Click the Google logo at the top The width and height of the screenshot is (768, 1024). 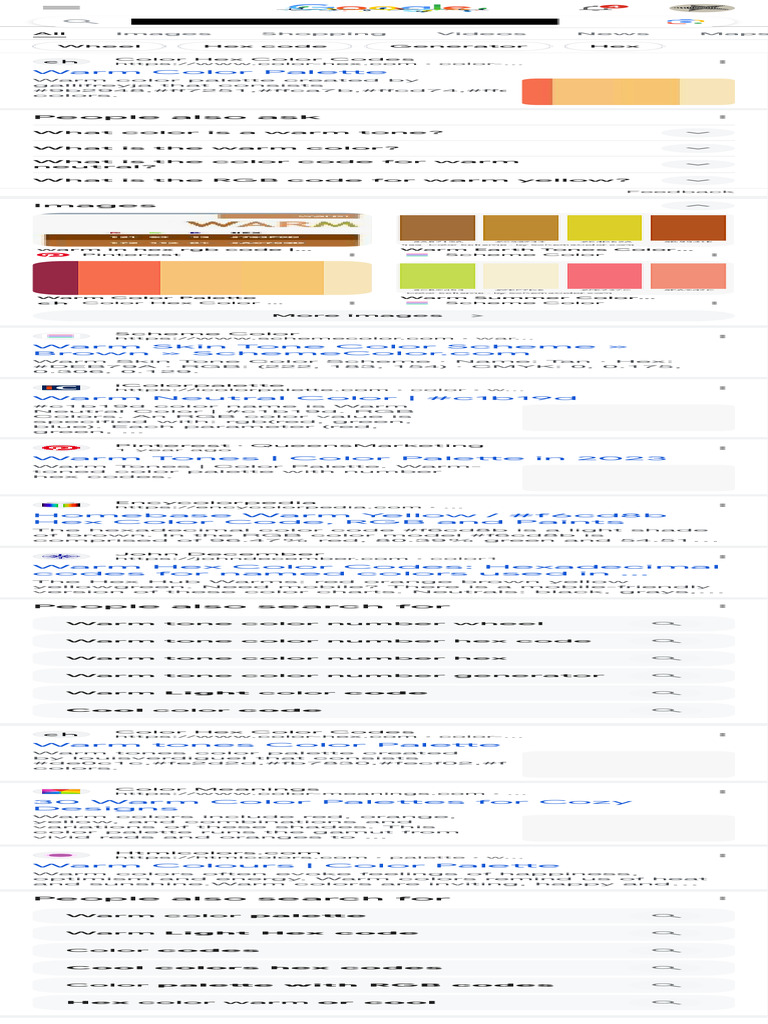(x=384, y=8)
